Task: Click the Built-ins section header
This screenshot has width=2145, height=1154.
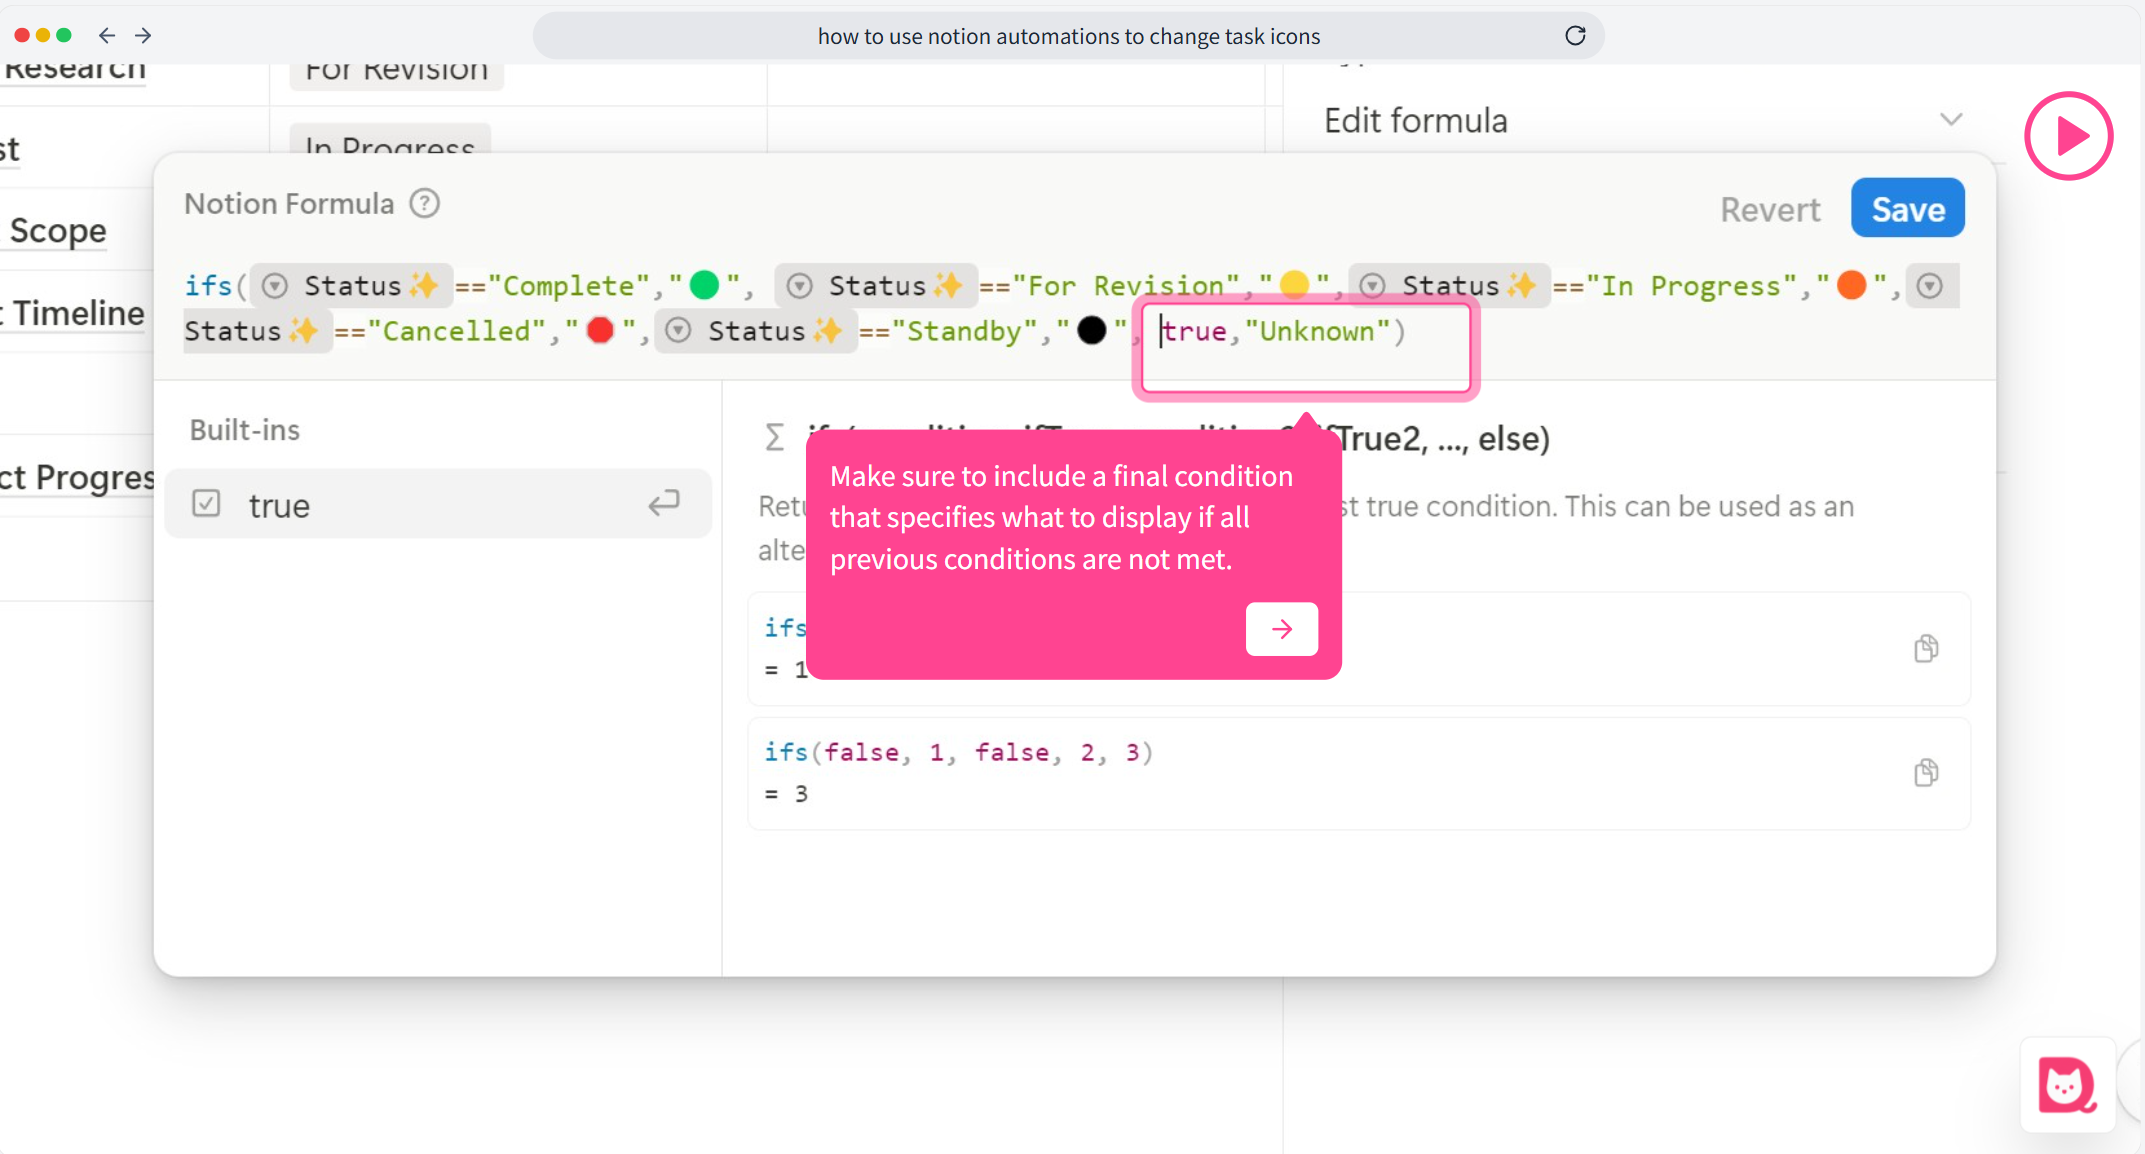Action: point(244,429)
